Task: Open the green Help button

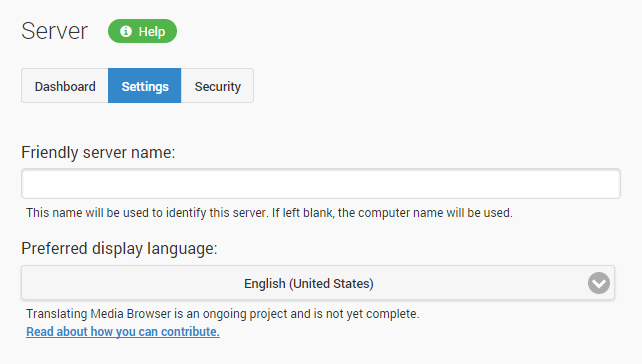Action: [142, 31]
